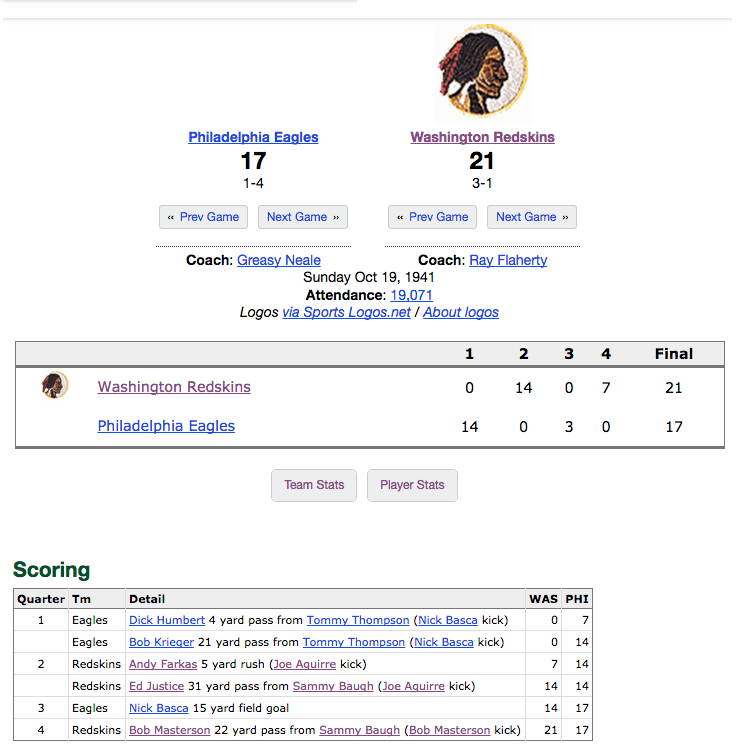Screen dimensions: 755x753
Task: Open coach Ray Flaherty's page
Action: coord(508,260)
